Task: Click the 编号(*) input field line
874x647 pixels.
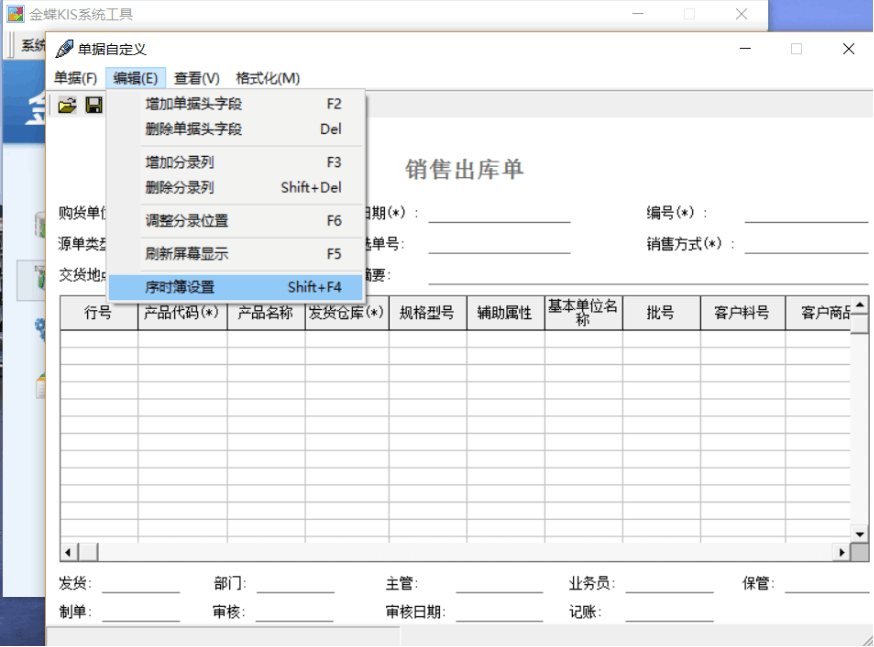Action: point(806,214)
